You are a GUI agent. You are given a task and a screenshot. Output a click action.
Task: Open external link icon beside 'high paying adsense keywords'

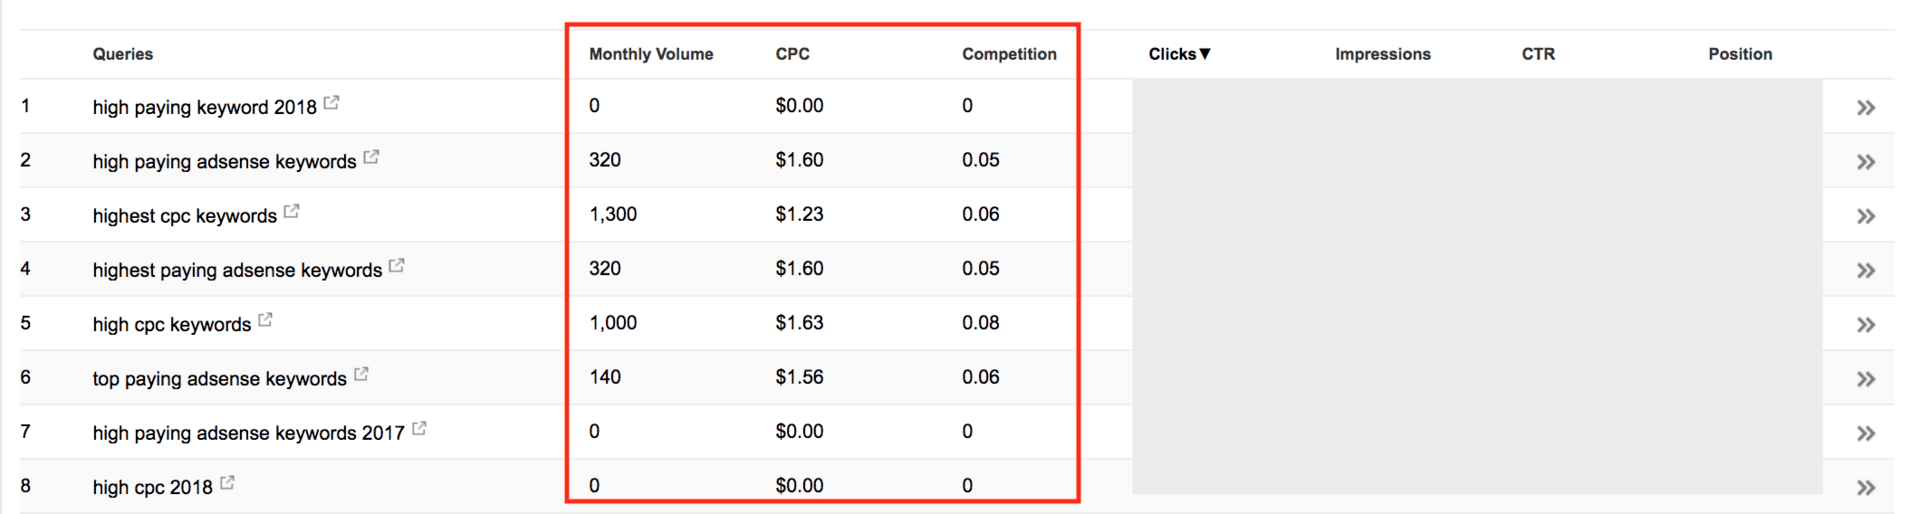tap(372, 156)
